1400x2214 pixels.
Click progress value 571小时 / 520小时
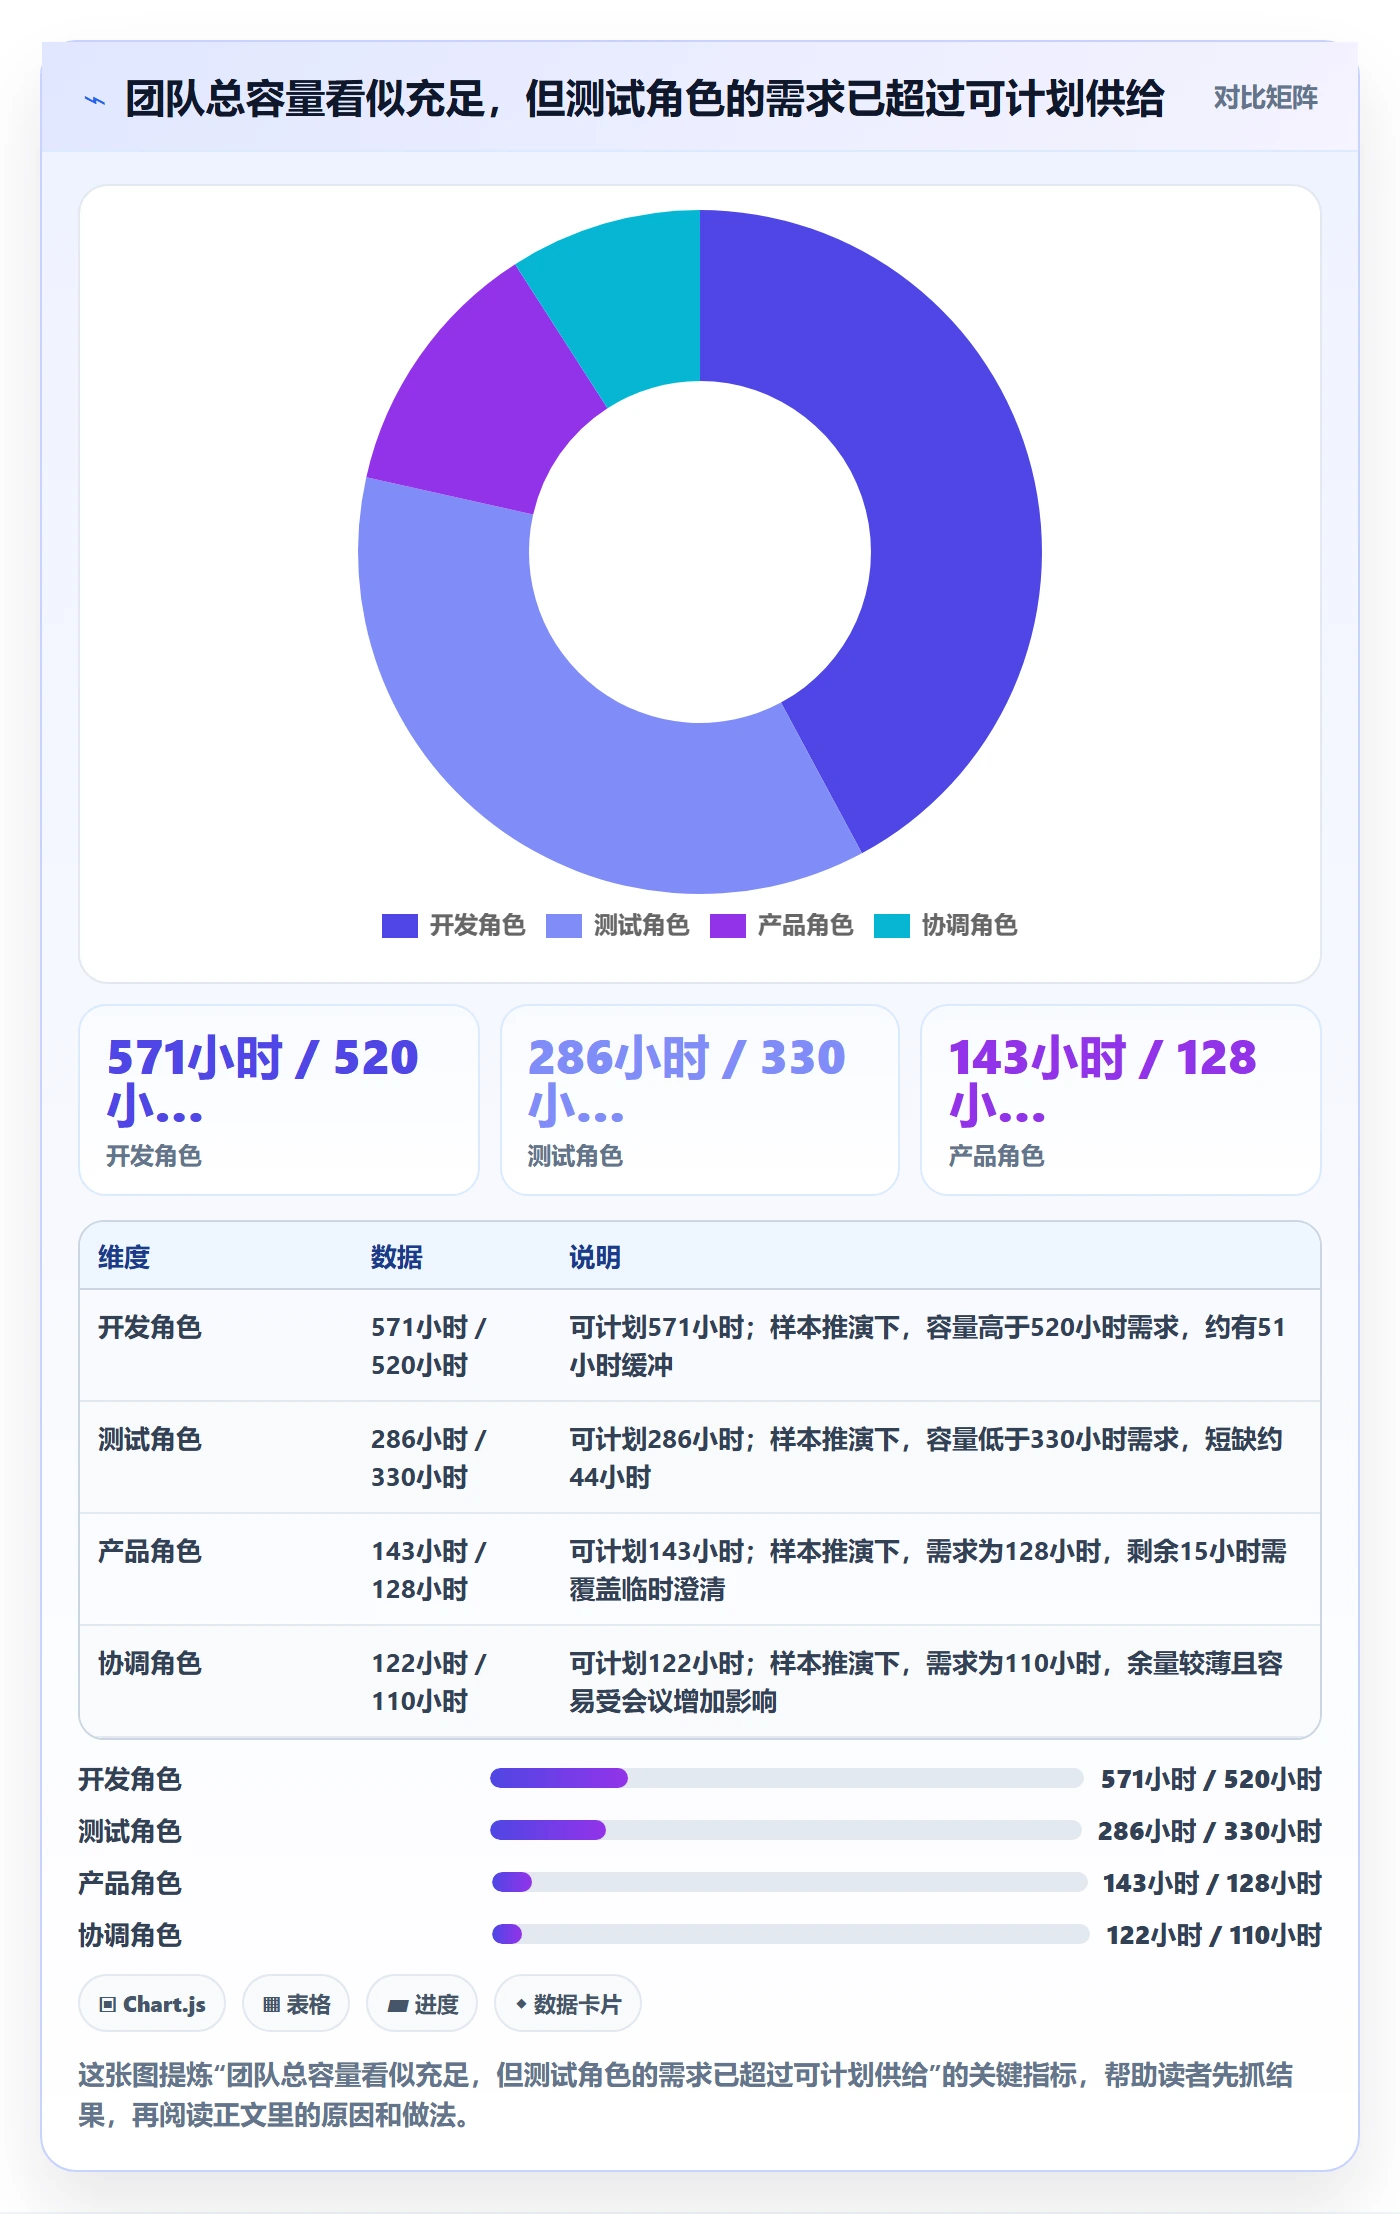click(x=1211, y=1779)
